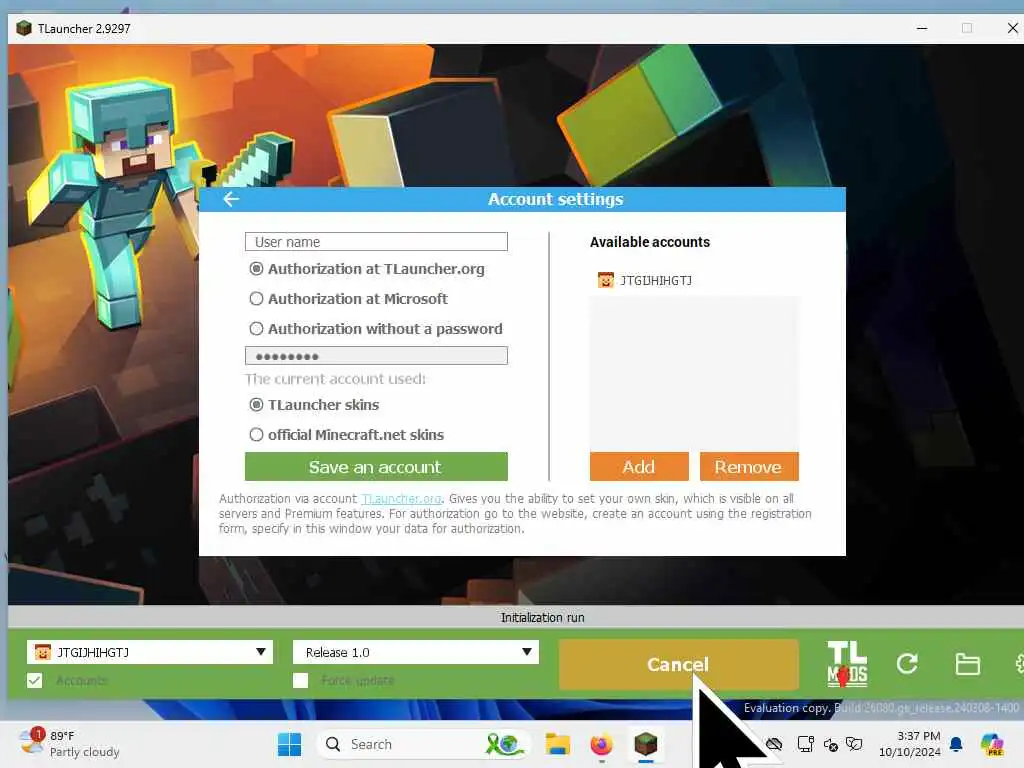Viewport: 1024px width, 768px height.
Task: Click the clock showing 3:37 PM
Action: pos(910,744)
